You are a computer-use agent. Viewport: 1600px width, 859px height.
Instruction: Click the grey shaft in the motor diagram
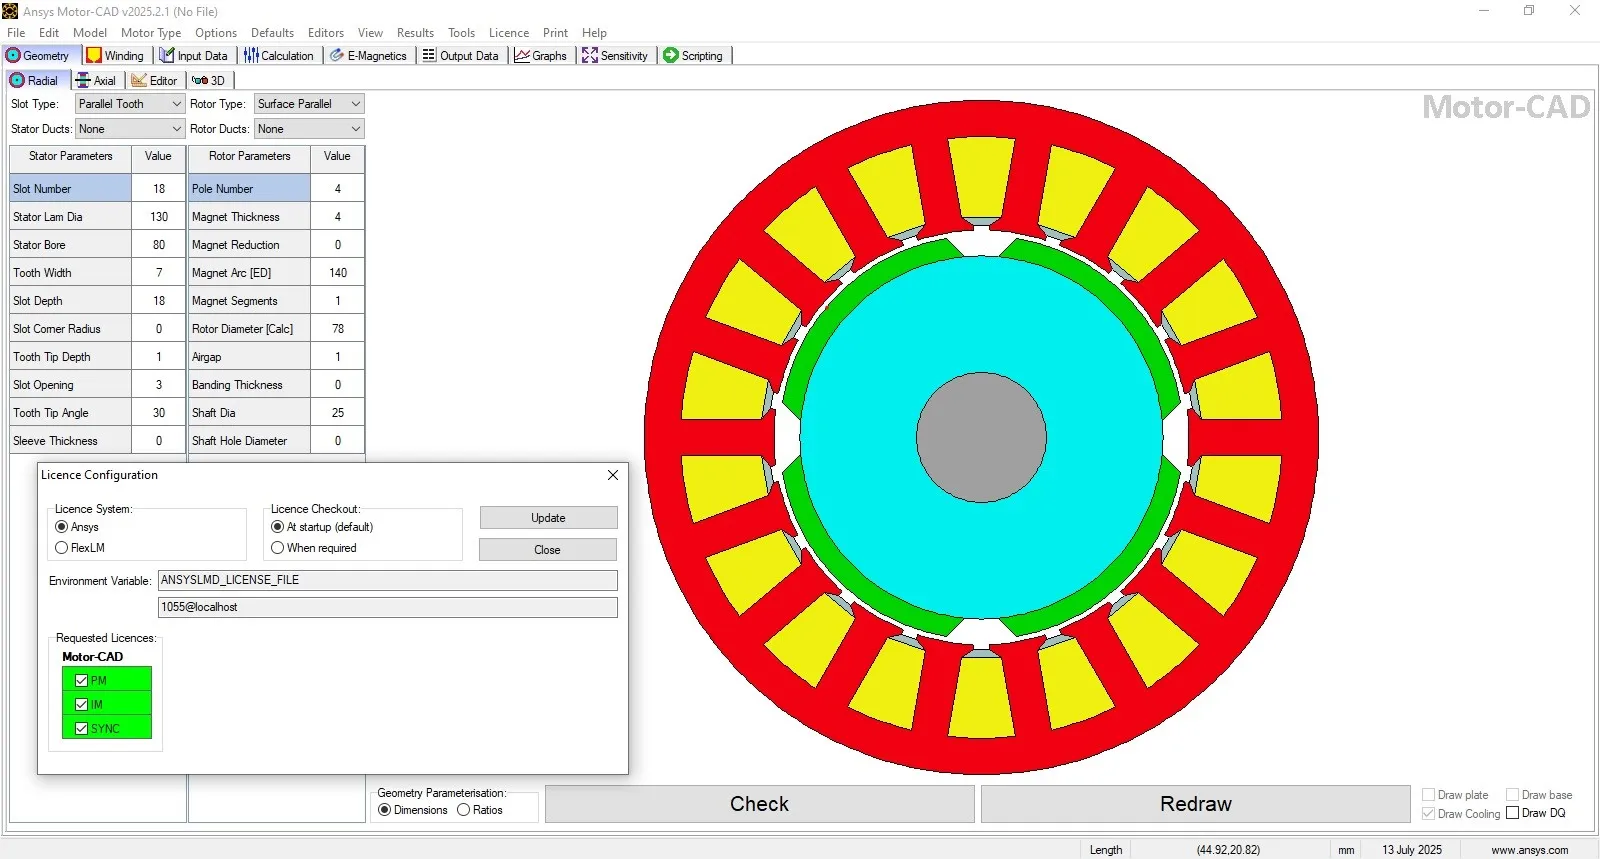981,437
